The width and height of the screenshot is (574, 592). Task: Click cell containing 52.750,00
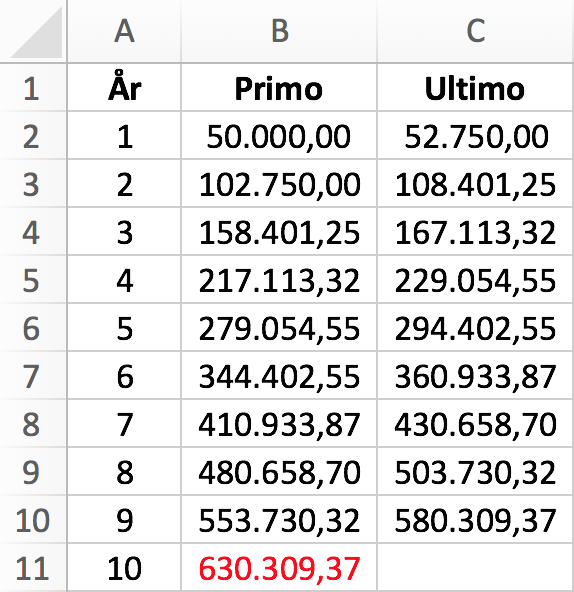475,136
